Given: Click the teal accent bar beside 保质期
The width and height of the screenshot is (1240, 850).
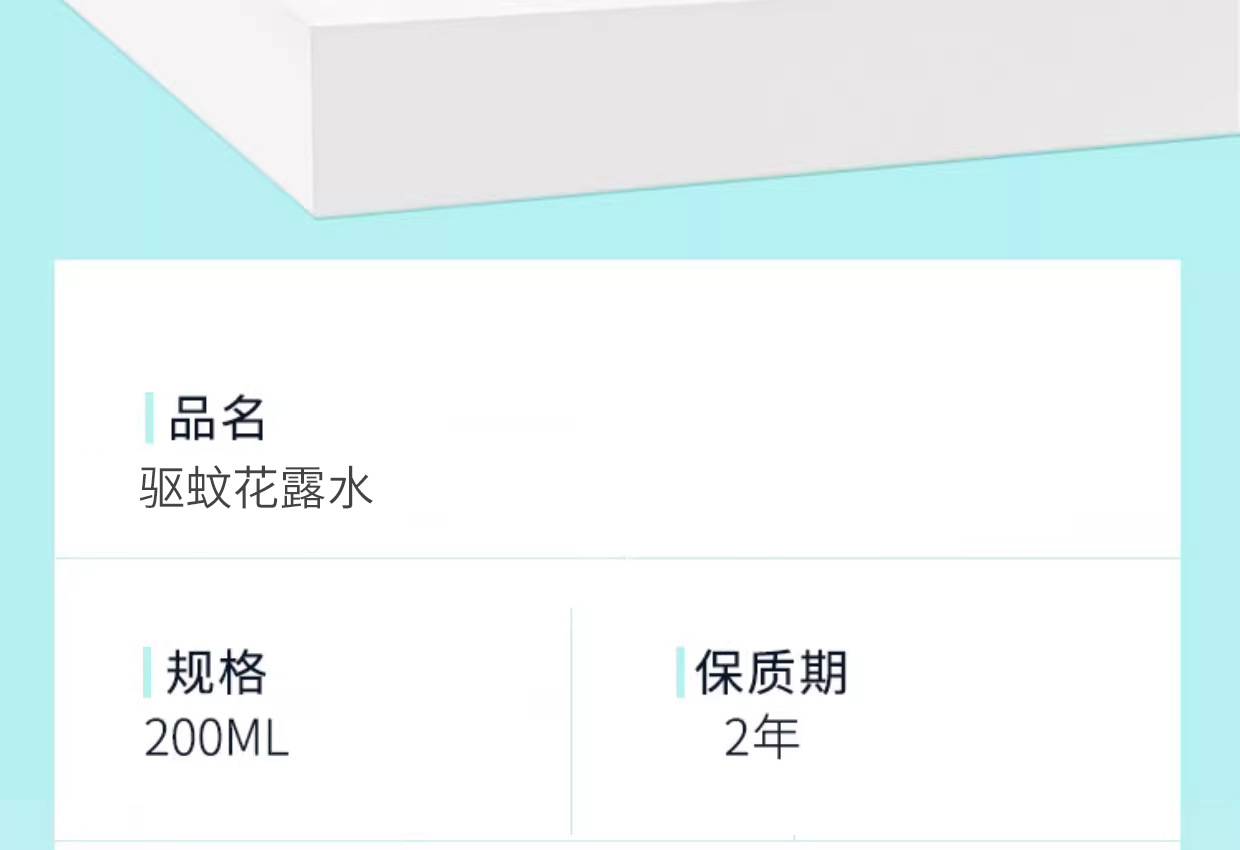Looking at the screenshot, I should [680, 672].
